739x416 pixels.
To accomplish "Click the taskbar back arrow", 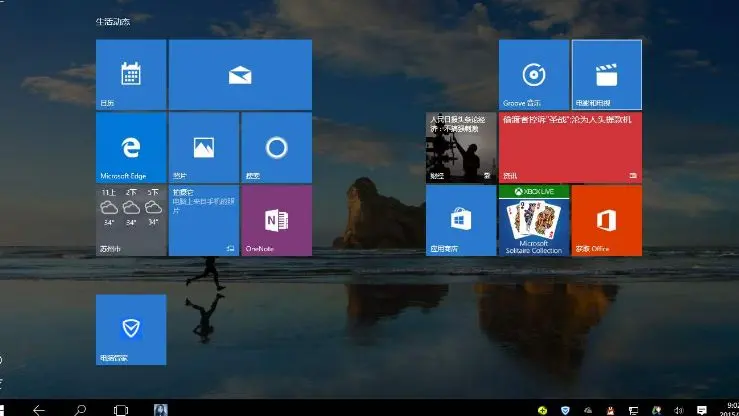I will (39, 410).
